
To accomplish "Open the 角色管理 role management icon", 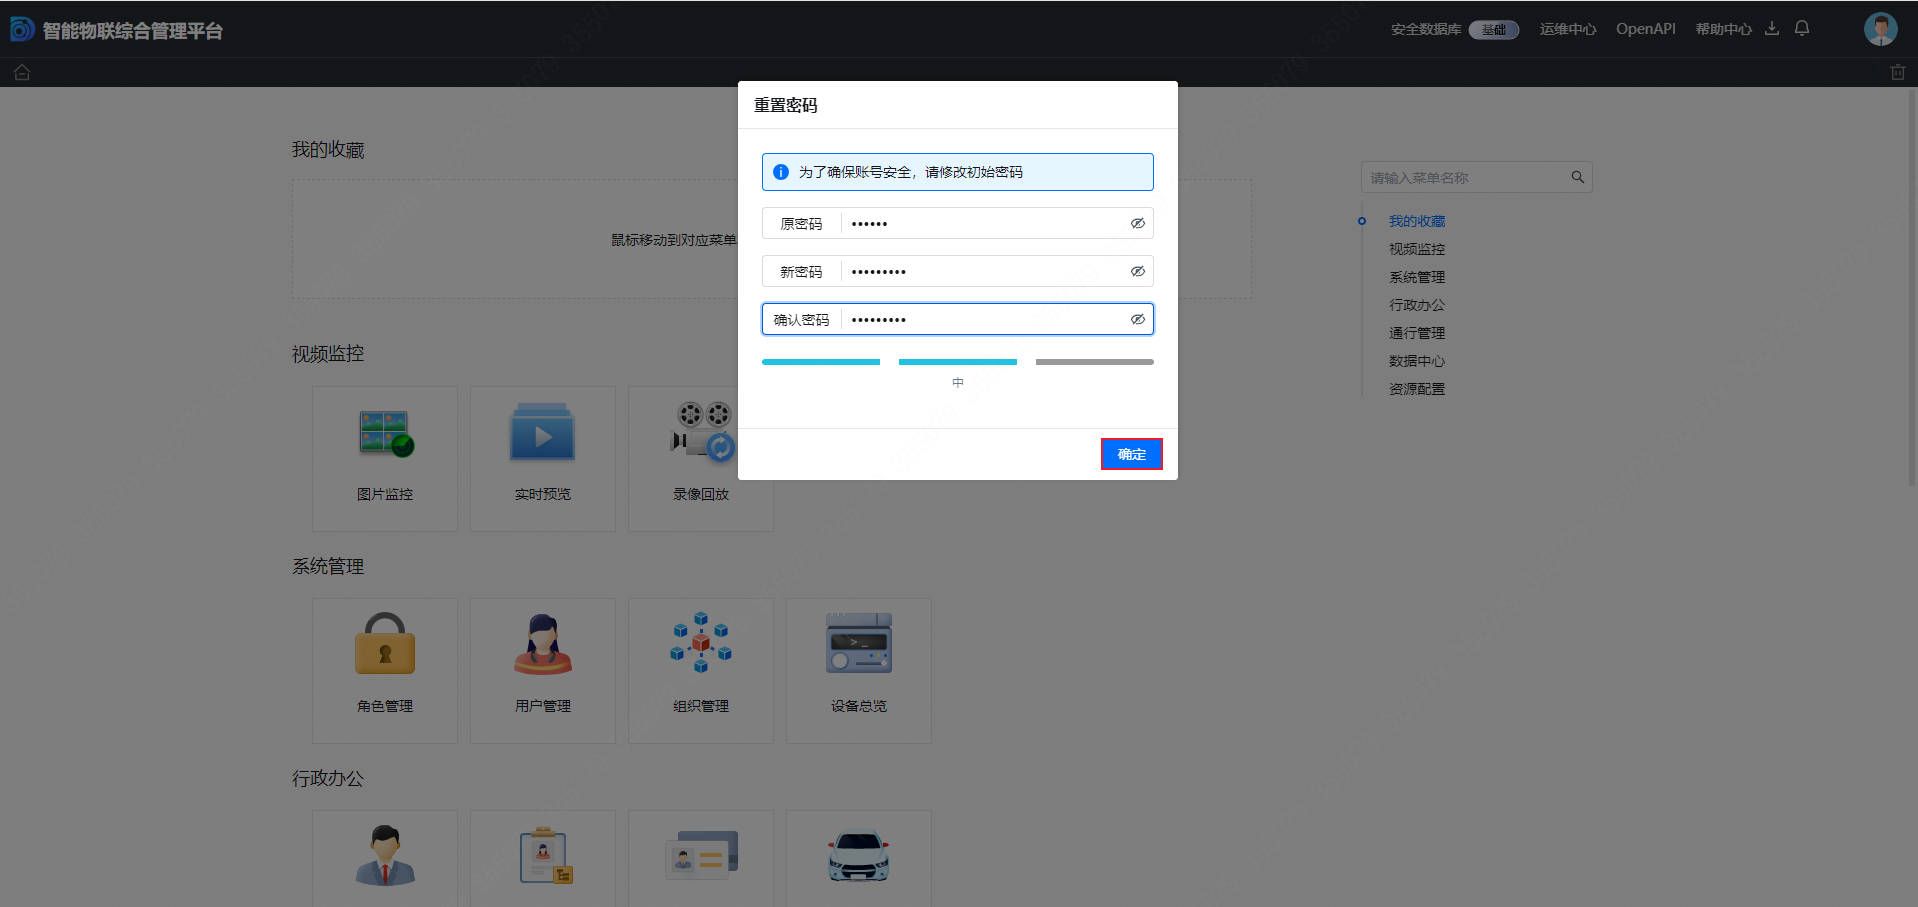I will [385, 645].
